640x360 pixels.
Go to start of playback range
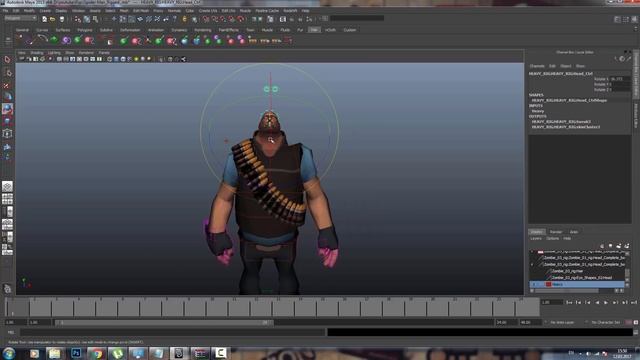pos(569,302)
